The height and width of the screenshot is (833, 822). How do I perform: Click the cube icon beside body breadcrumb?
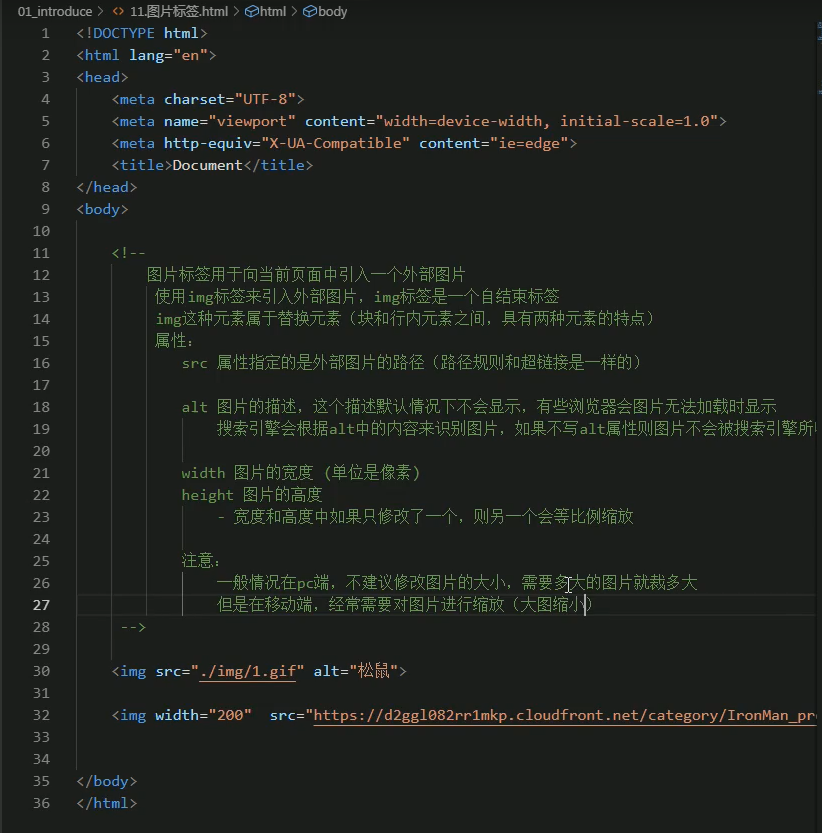pyautogui.click(x=309, y=11)
